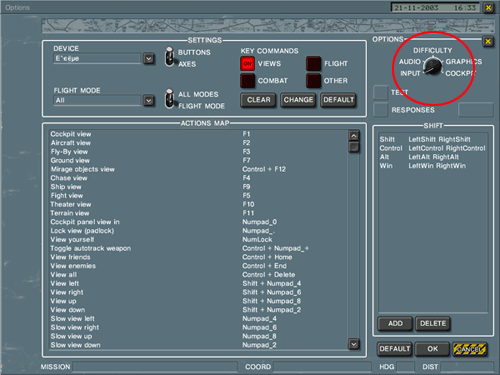The image size is (500, 375).
Task: Select the 'Aircraft view' action row
Action: 198,143
